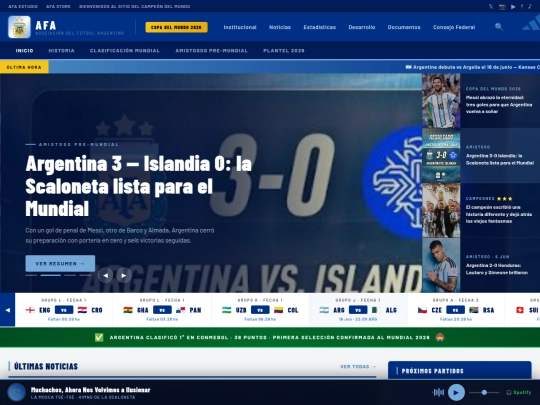Open the GHA vs PAN match card
Screen dimensions: 540x405
(x=162, y=310)
